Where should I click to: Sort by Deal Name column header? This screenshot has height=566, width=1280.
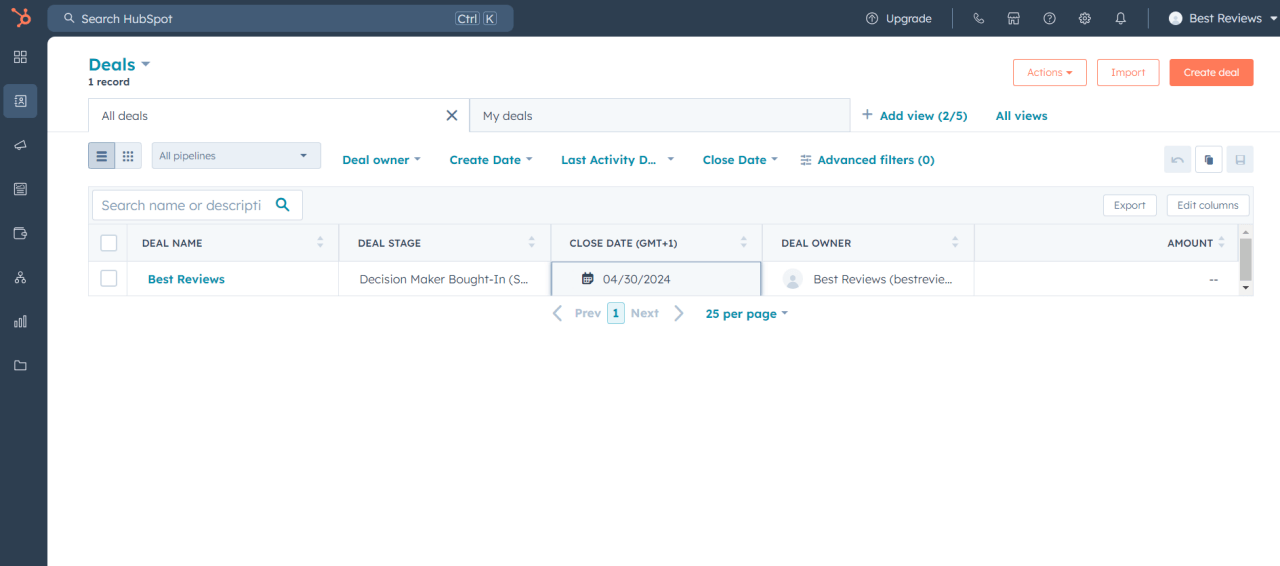(x=233, y=243)
